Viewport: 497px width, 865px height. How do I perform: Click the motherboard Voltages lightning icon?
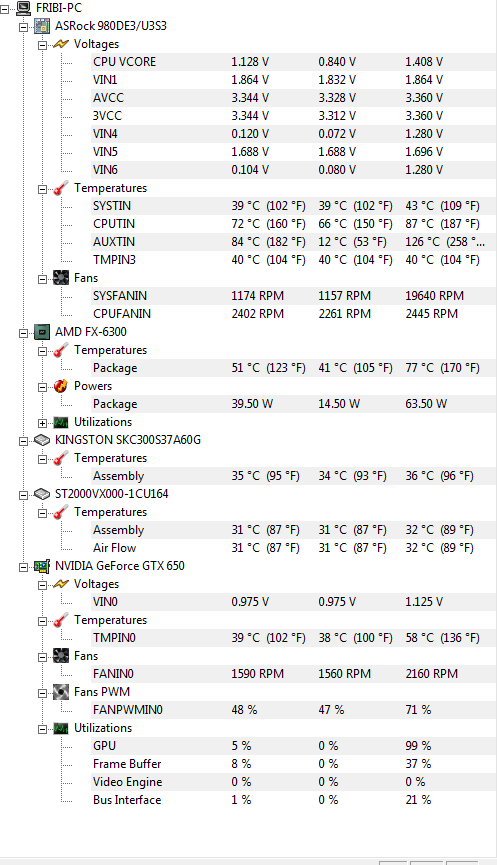click(61, 44)
